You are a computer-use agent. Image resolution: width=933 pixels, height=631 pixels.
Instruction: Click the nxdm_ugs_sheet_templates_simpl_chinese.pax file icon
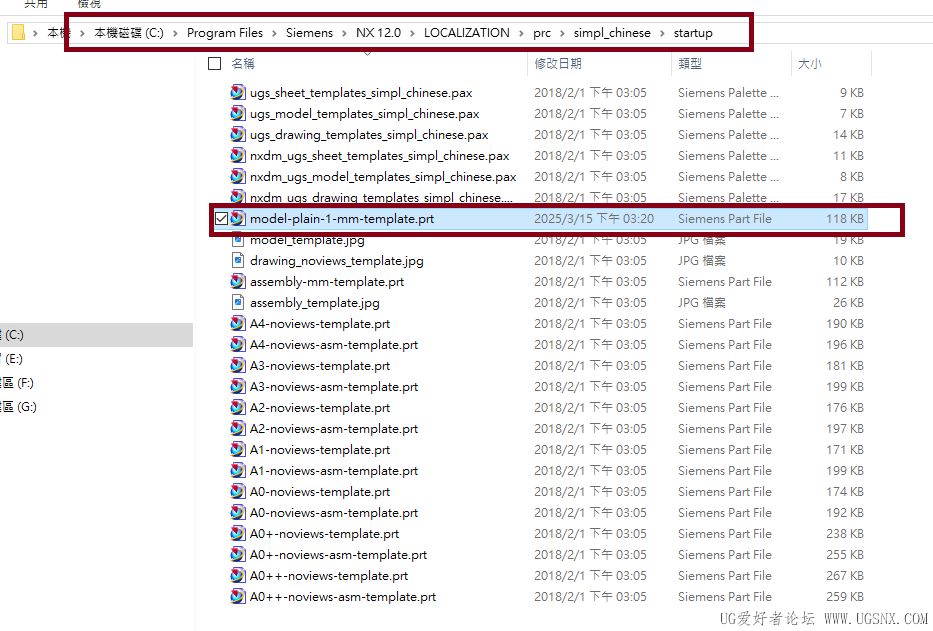coord(237,155)
